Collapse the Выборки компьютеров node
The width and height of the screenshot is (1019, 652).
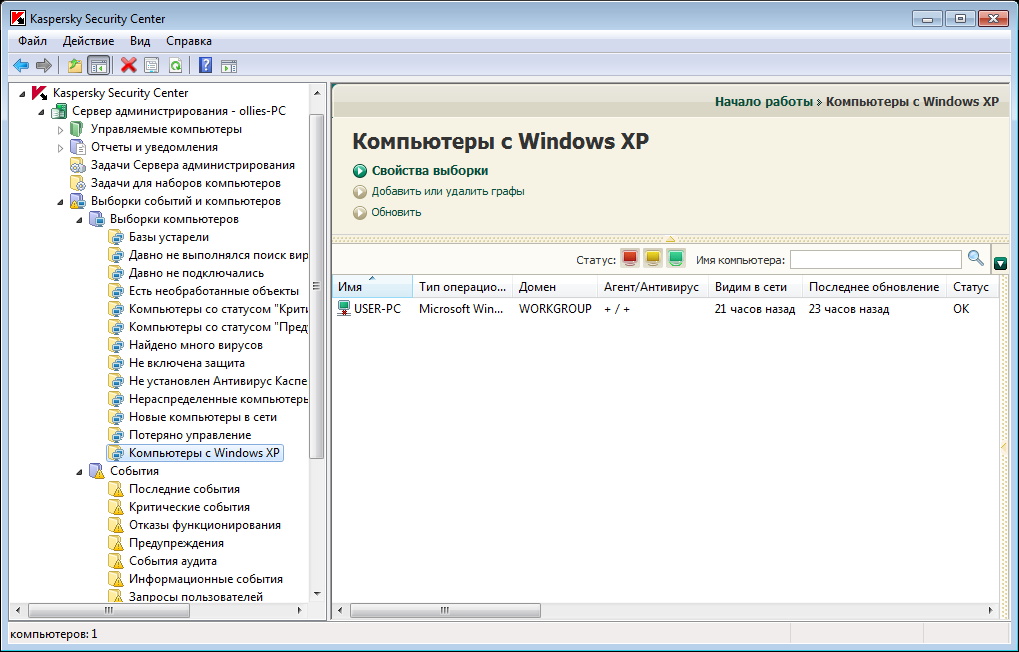coord(79,220)
